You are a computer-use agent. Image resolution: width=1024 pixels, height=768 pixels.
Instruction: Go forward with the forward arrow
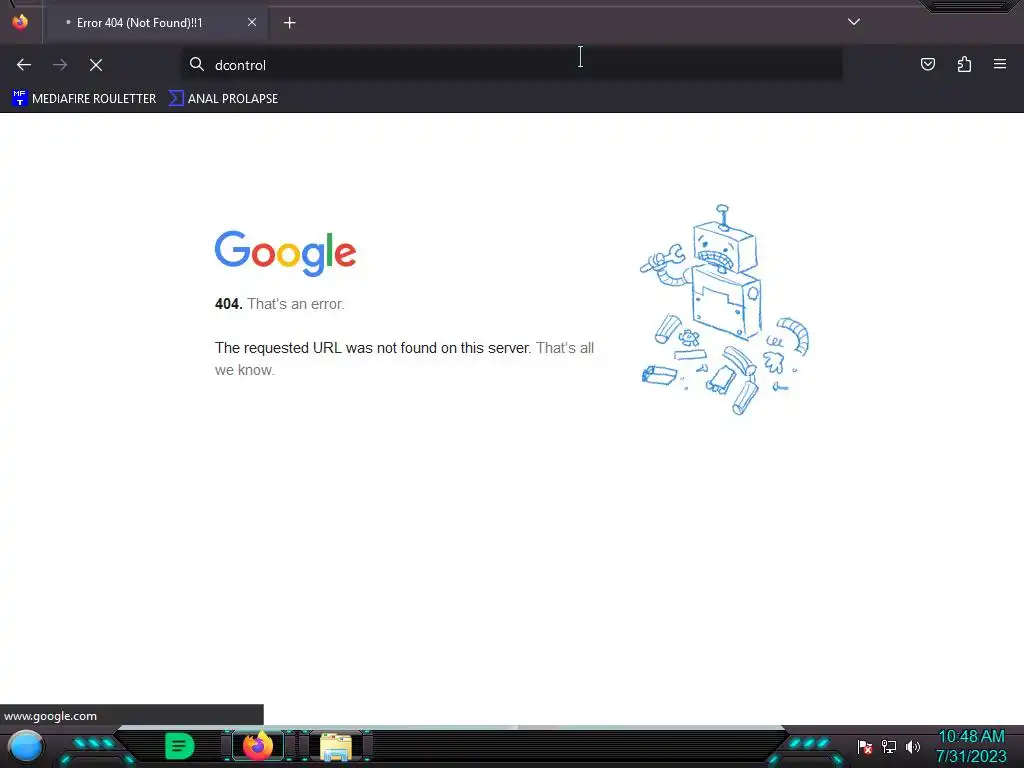pos(60,65)
